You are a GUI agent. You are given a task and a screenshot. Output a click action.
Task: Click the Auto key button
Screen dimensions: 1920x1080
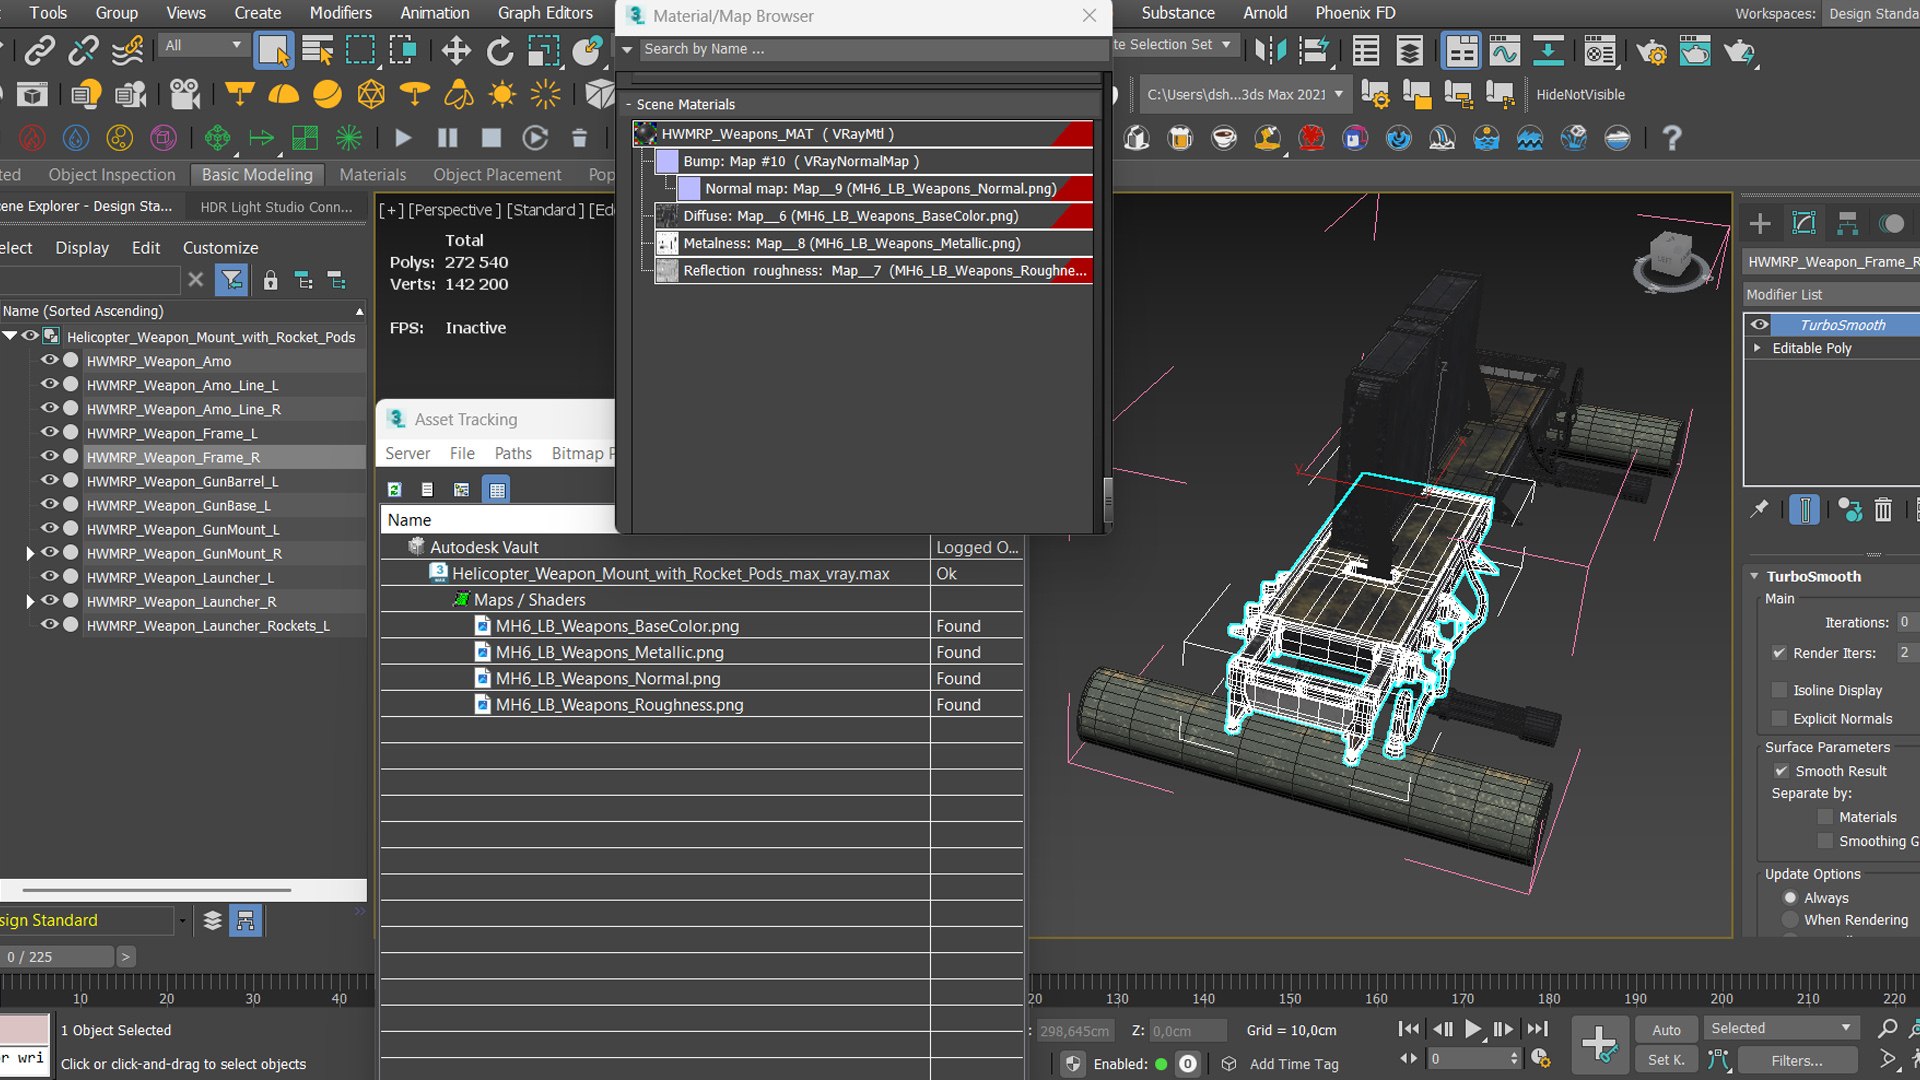[x=1666, y=1029]
